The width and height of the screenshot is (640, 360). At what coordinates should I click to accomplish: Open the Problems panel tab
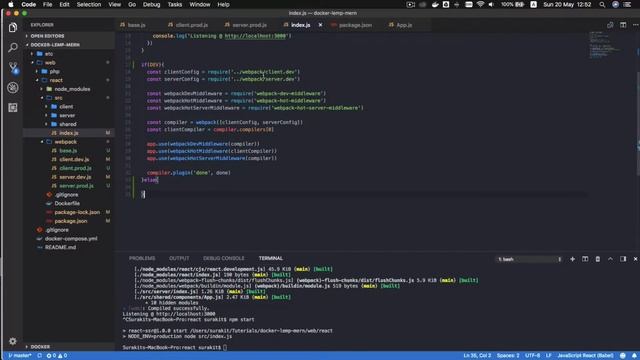(142, 258)
